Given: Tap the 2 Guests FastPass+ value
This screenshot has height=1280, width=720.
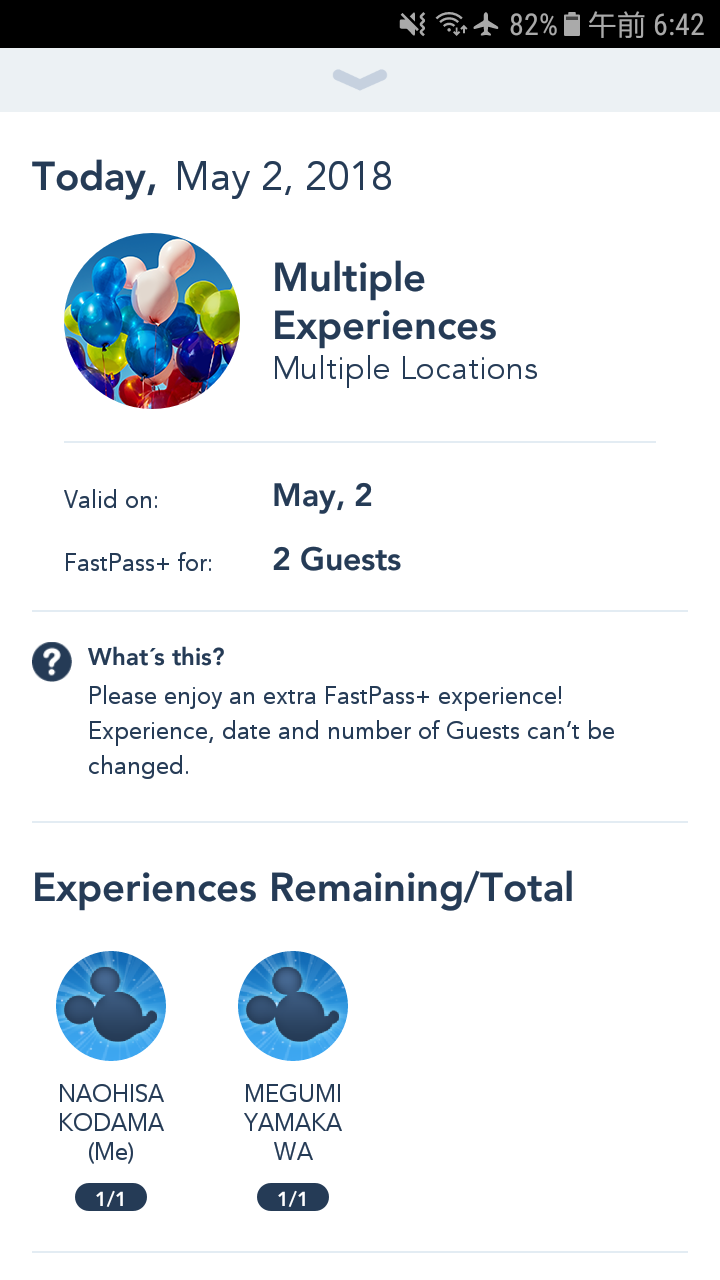Looking at the screenshot, I should (x=337, y=560).
